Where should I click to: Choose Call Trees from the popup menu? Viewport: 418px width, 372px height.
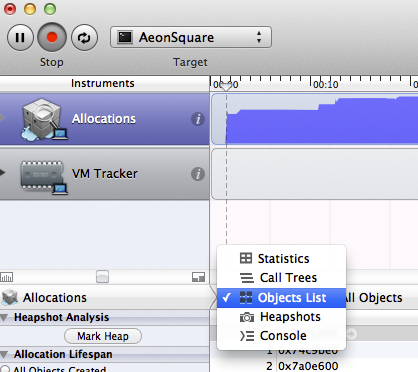281,278
